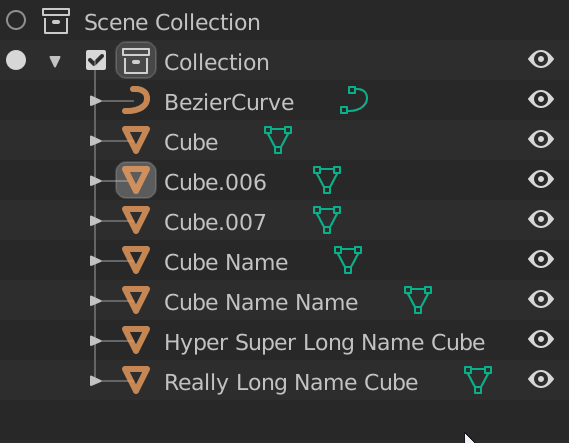The height and width of the screenshot is (443, 569).
Task: Select the green curve data icon beside BezierCurve
Action: (354, 100)
